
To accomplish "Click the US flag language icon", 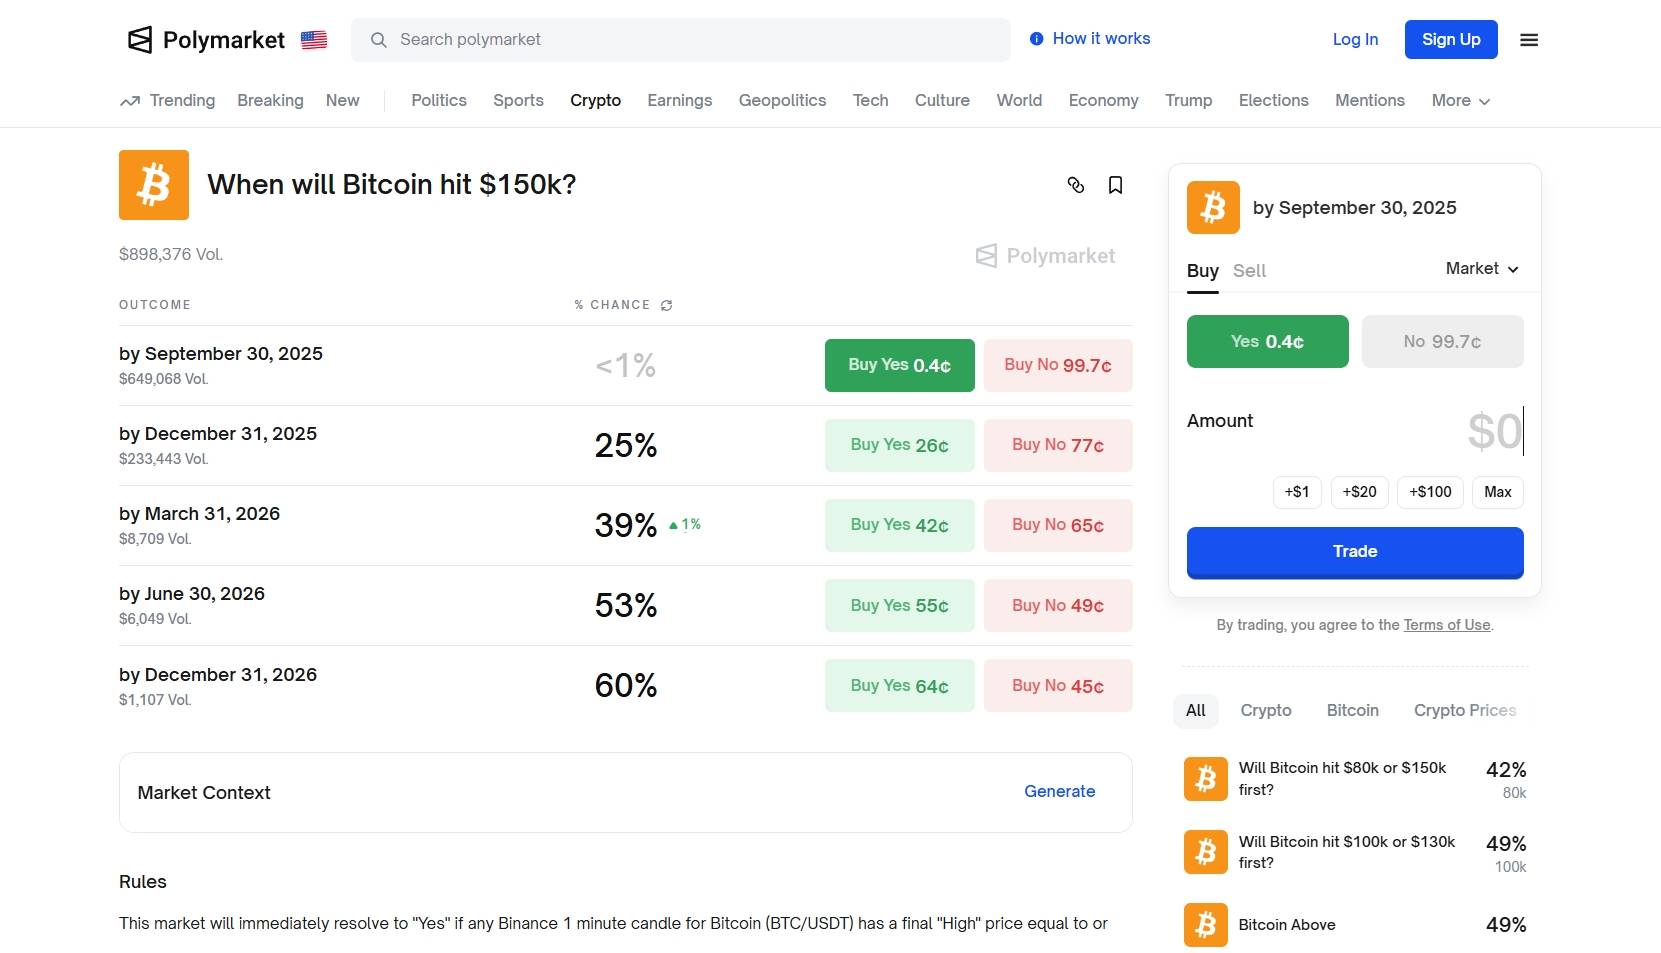I will click(x=314, y=40).
